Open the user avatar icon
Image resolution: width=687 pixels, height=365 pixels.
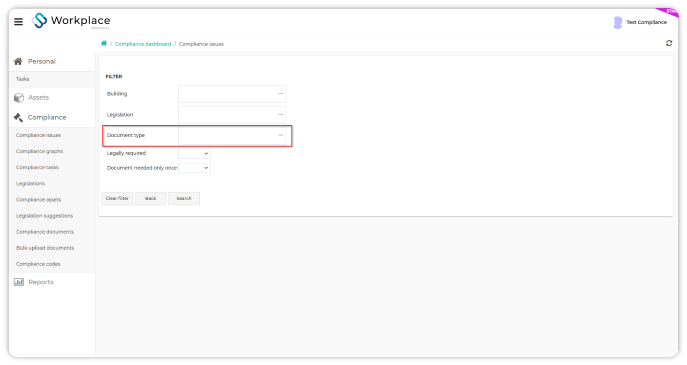(617, 22)
